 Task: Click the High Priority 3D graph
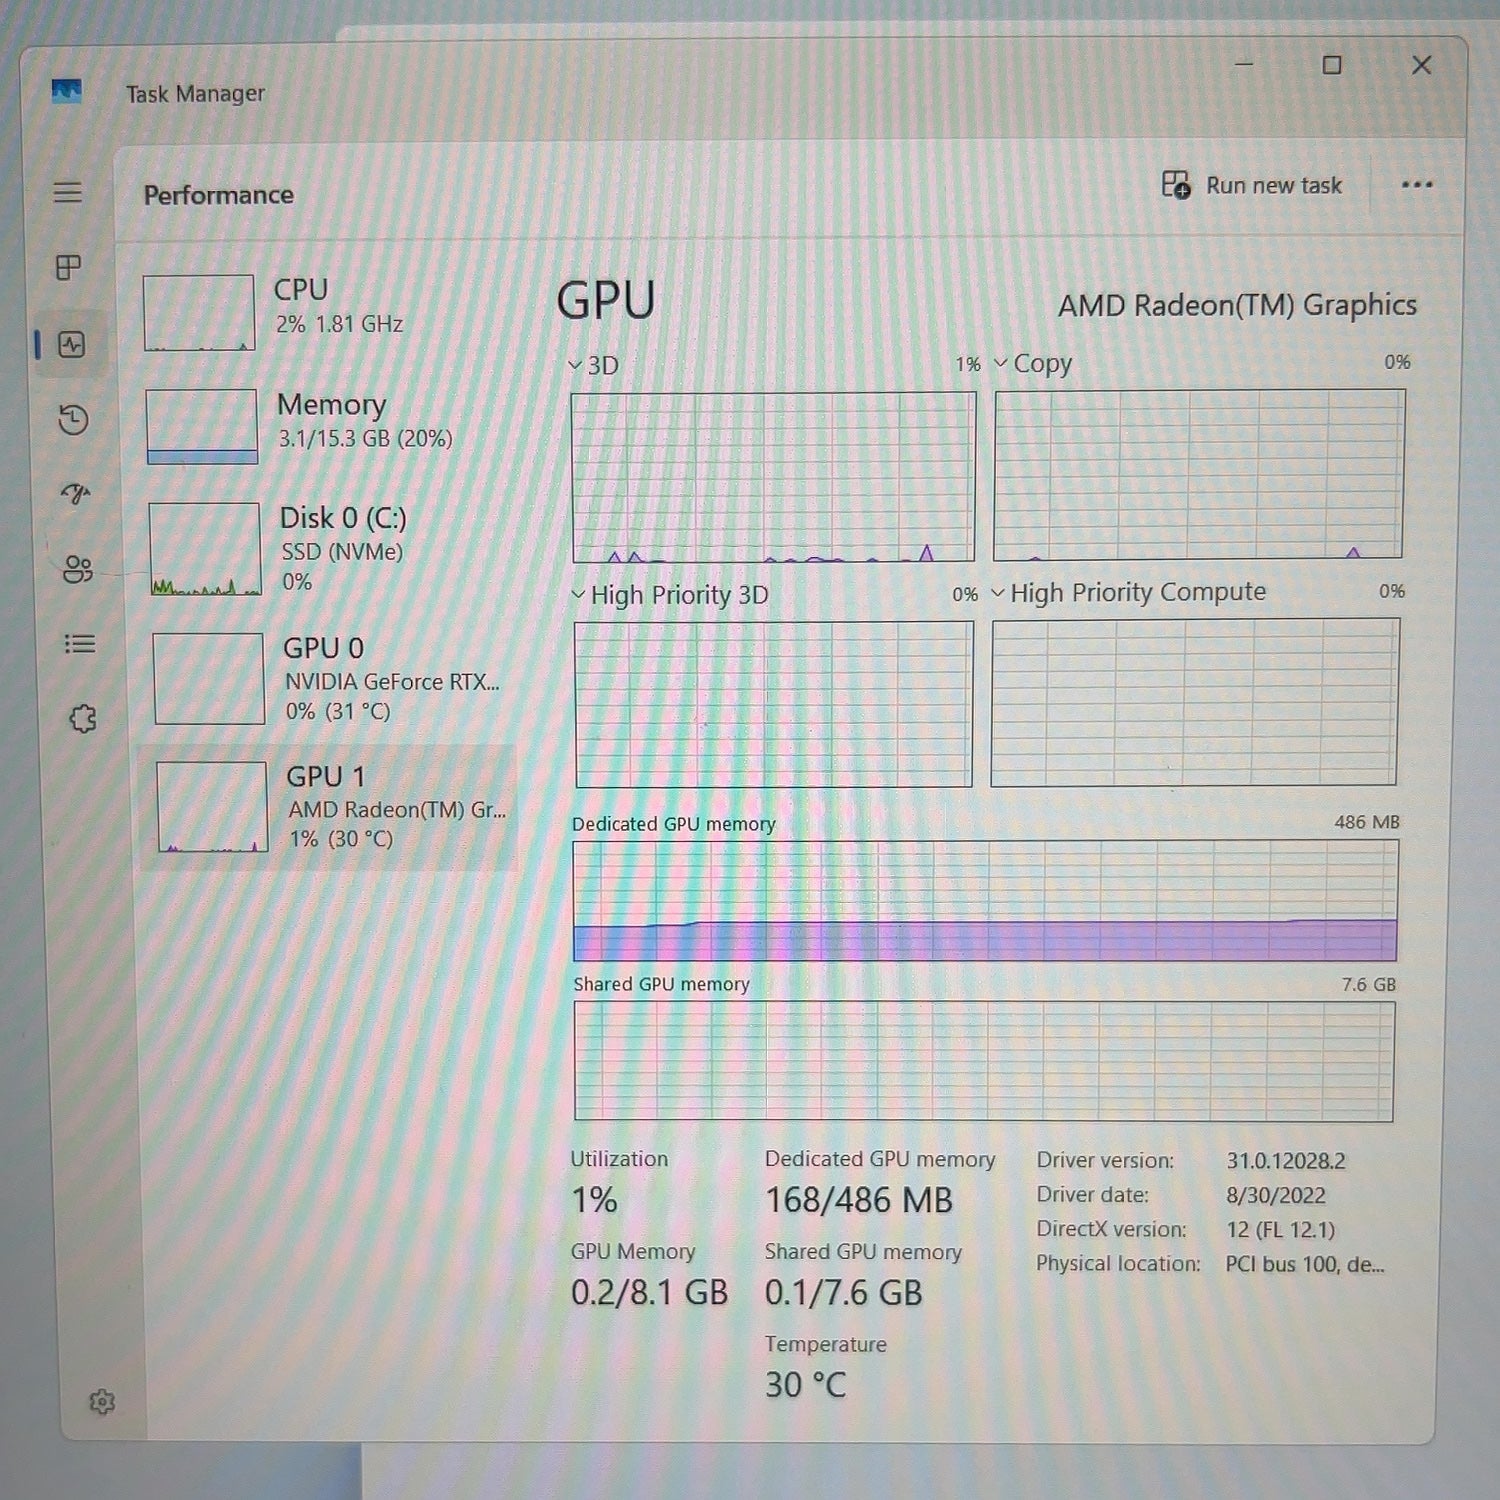tap(773, 704)
